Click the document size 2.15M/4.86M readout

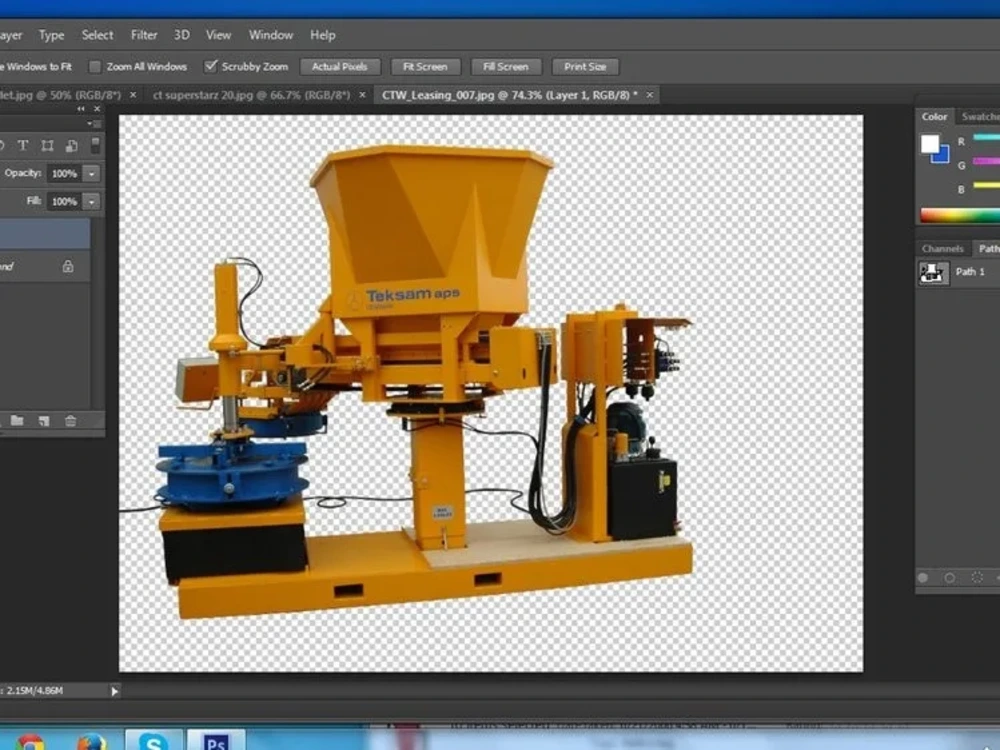35,691
